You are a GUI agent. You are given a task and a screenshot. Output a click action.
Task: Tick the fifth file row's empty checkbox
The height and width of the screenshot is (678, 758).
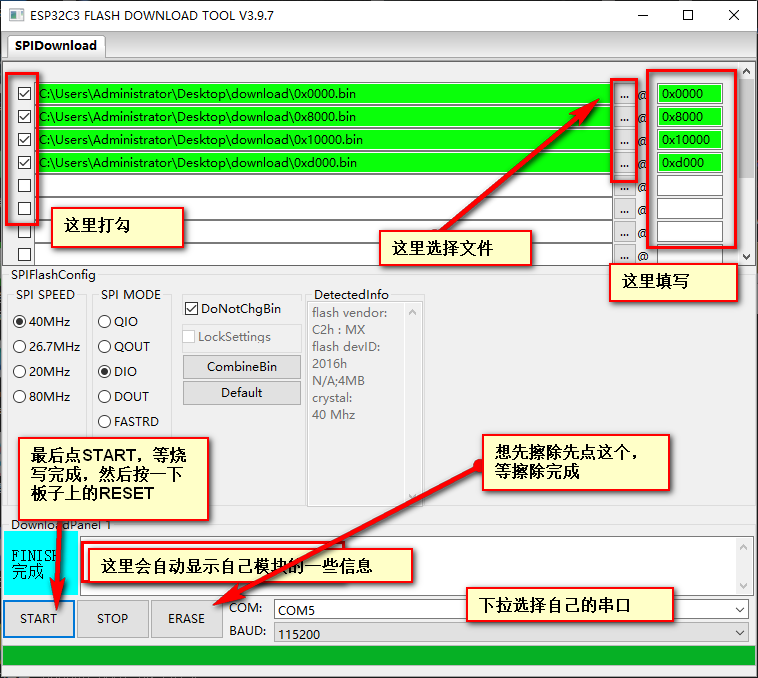pos(24,186)
